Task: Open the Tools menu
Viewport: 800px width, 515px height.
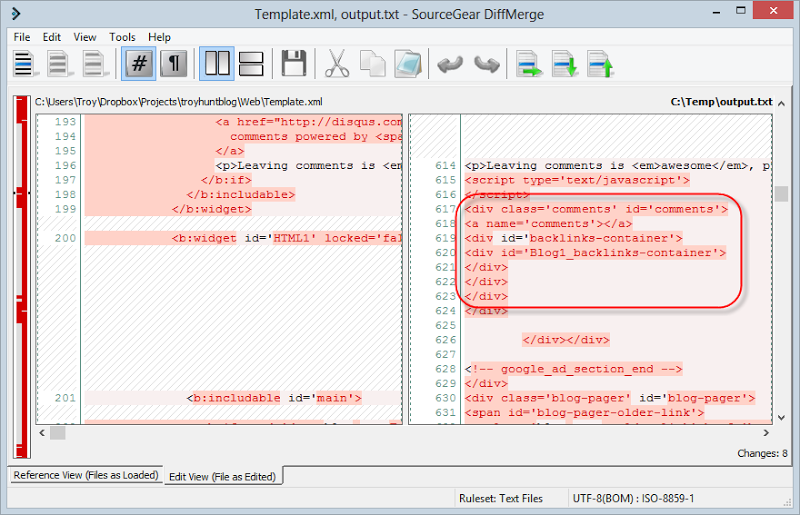Action: pos(122,37)
